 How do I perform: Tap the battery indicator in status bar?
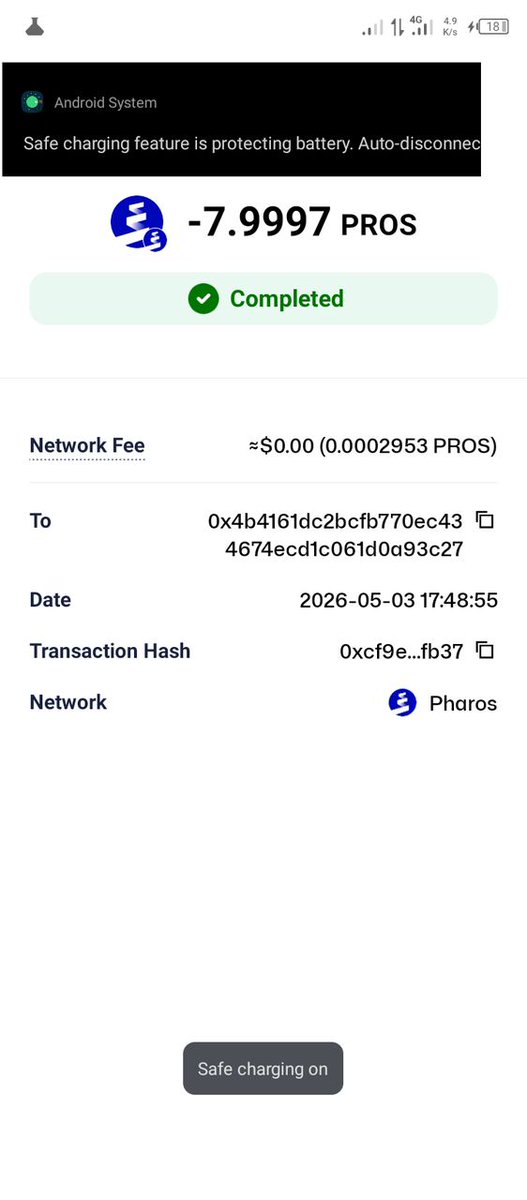pyautogui.click(x=493, y=27)
